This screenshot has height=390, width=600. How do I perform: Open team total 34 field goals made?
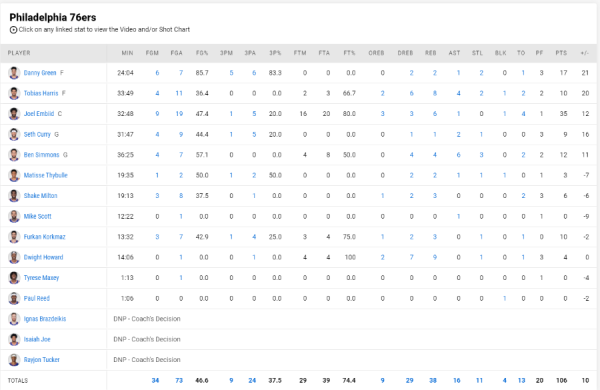pyautogui.click(x=155, y=380)
